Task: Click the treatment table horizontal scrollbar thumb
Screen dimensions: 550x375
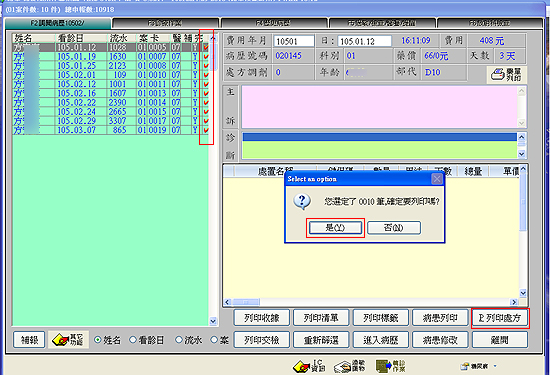Action: pos(246,302)
